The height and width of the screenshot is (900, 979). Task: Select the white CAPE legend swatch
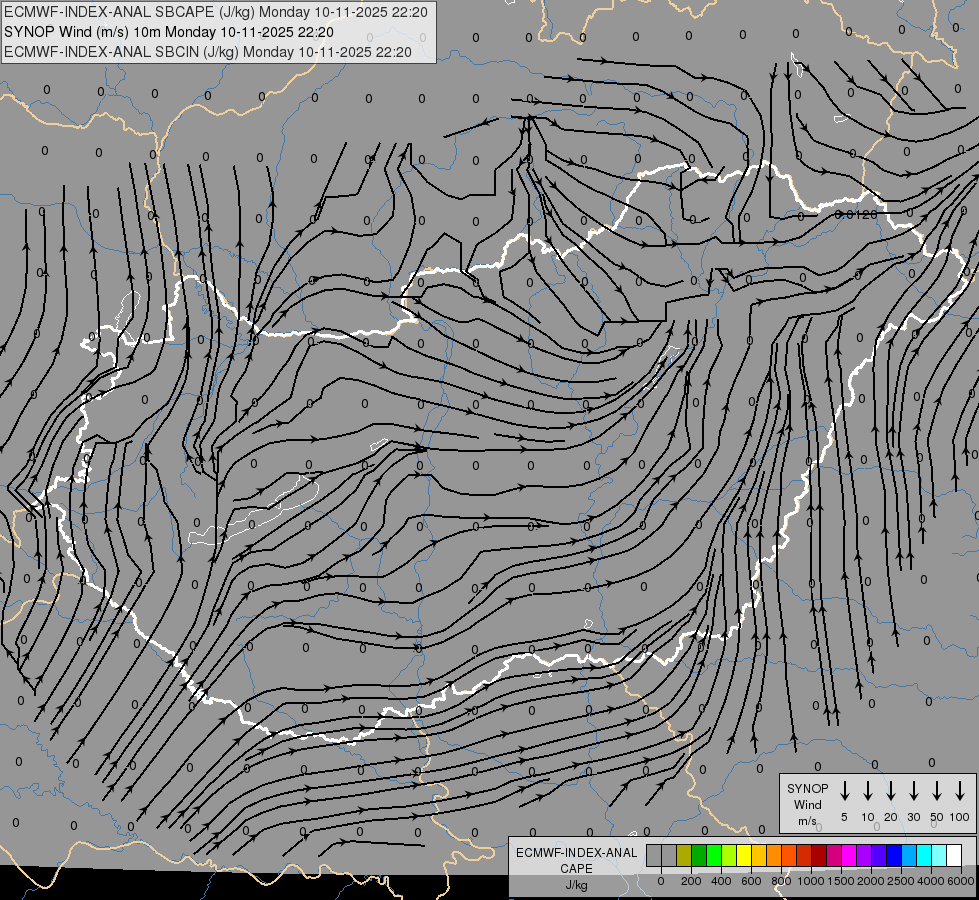(x=953, y=855)
